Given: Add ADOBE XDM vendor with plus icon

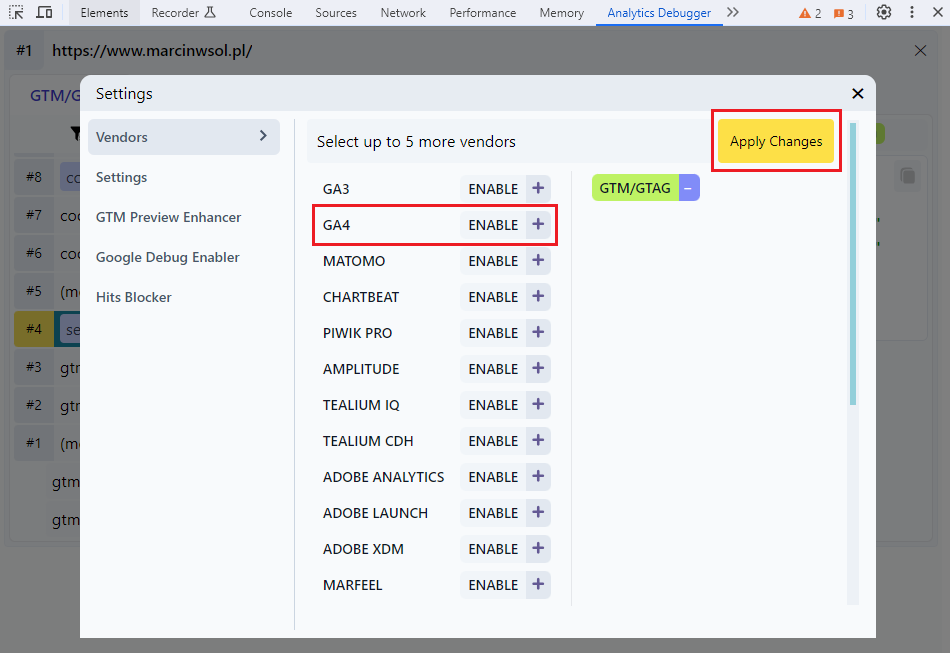Looking at the screenshot, I should point(538,549).
